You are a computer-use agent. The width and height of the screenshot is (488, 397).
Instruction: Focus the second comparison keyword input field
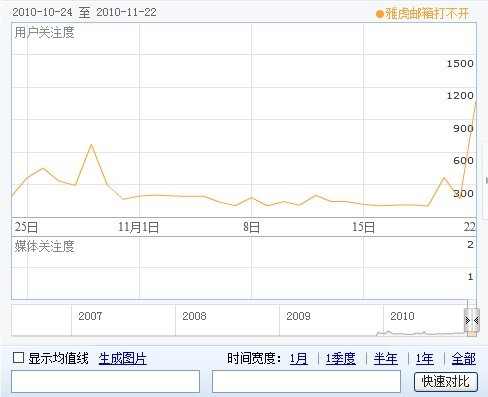[306, 381]
